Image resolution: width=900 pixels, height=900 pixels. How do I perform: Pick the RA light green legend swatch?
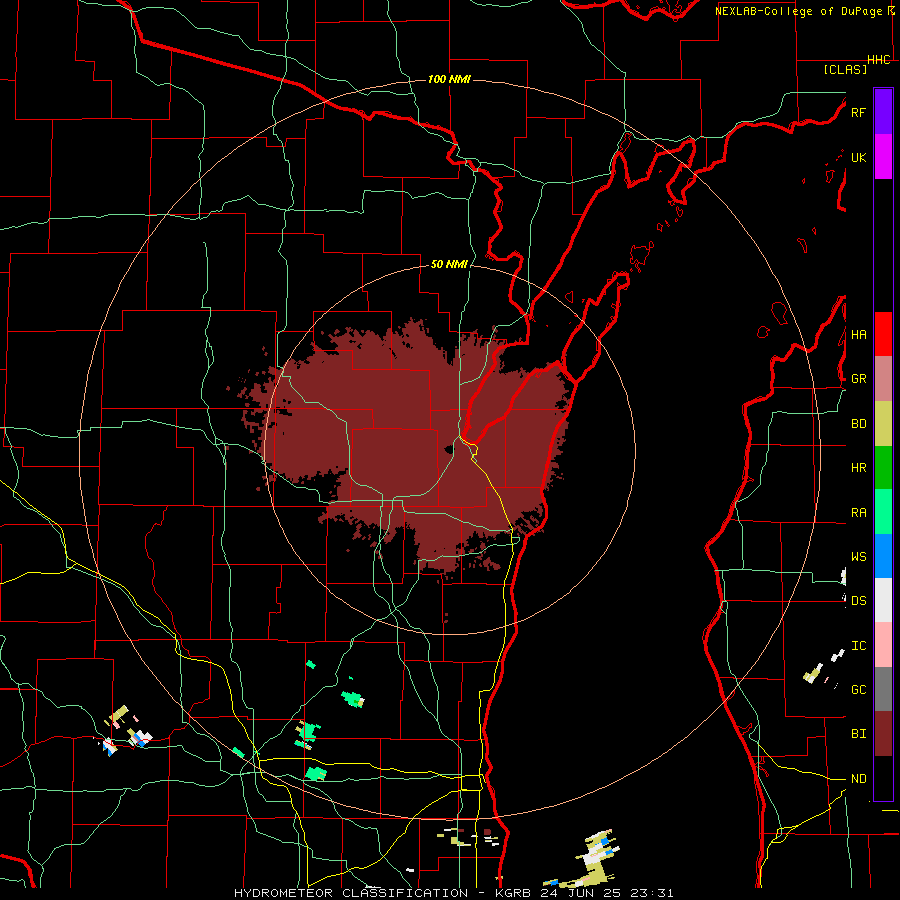[x=883, y=512]
